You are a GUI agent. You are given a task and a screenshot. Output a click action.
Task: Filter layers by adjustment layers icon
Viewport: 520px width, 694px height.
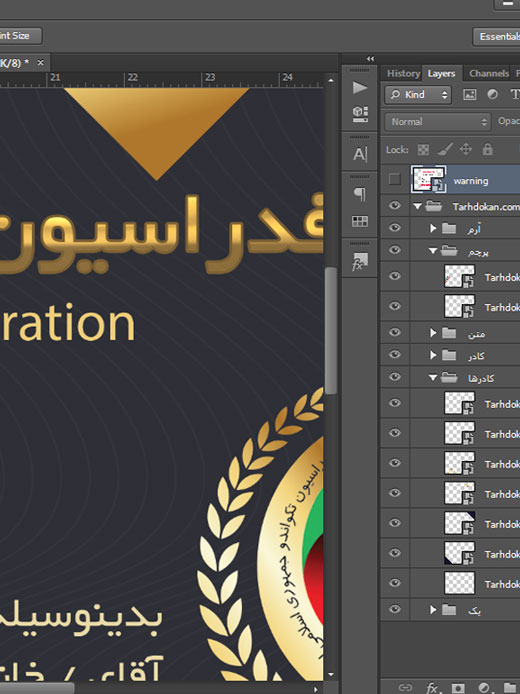[x=492, y=94]
